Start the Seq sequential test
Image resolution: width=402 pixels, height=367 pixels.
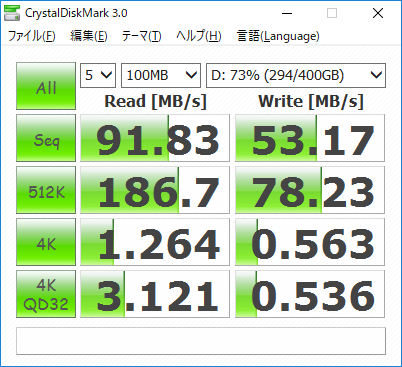coord(46,138)
